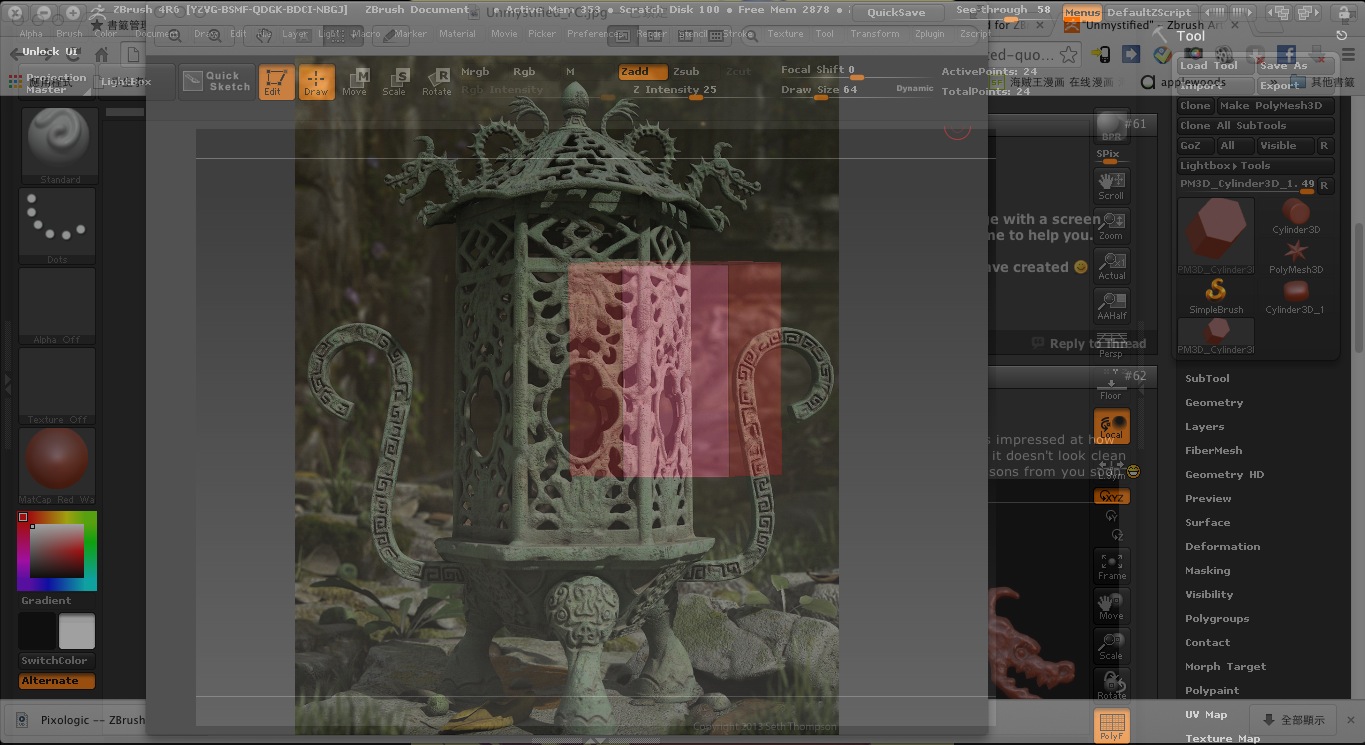
Task: Select the PolyMesh3D star tool
Action: tap(1296, 257)
